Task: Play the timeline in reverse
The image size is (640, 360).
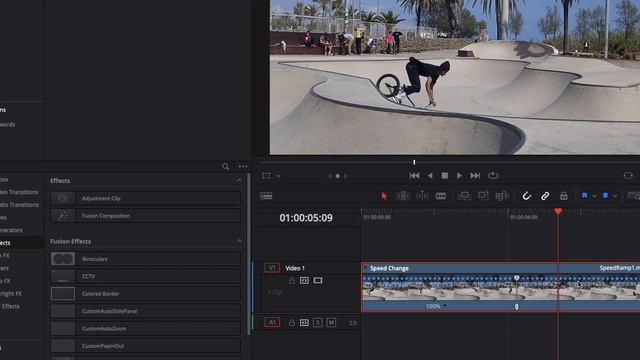Action: coord(430,176)
